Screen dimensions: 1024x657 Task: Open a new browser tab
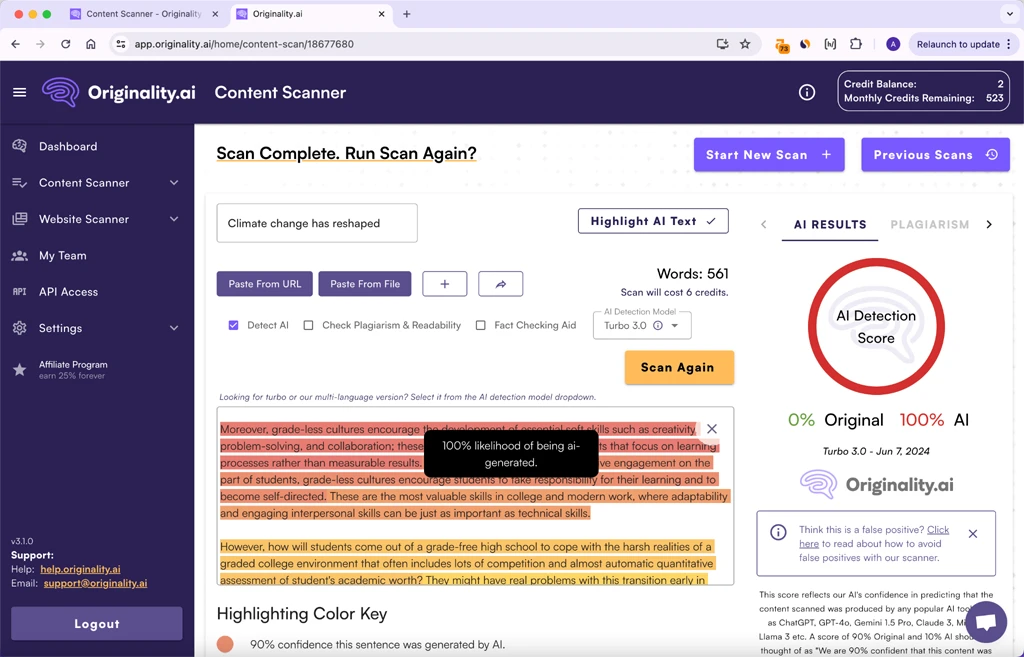pos(406,14)
